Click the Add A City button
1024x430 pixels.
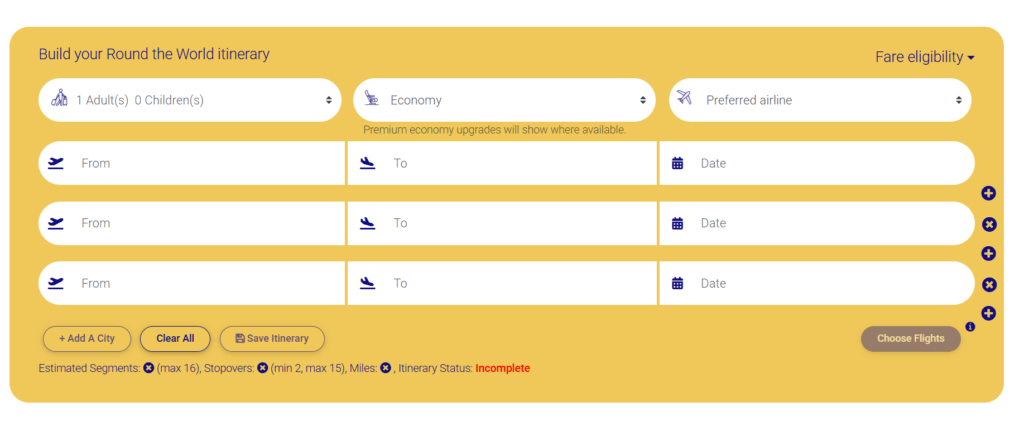(87, 339)
